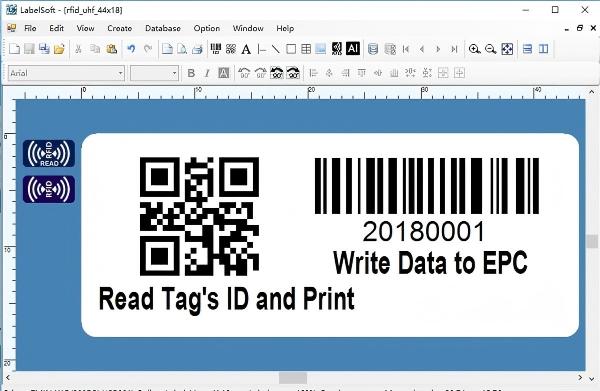Select the Table creation tool
The width and height of the screenshot is (600, 391).
pyautogui.click(x=306, y=49)
